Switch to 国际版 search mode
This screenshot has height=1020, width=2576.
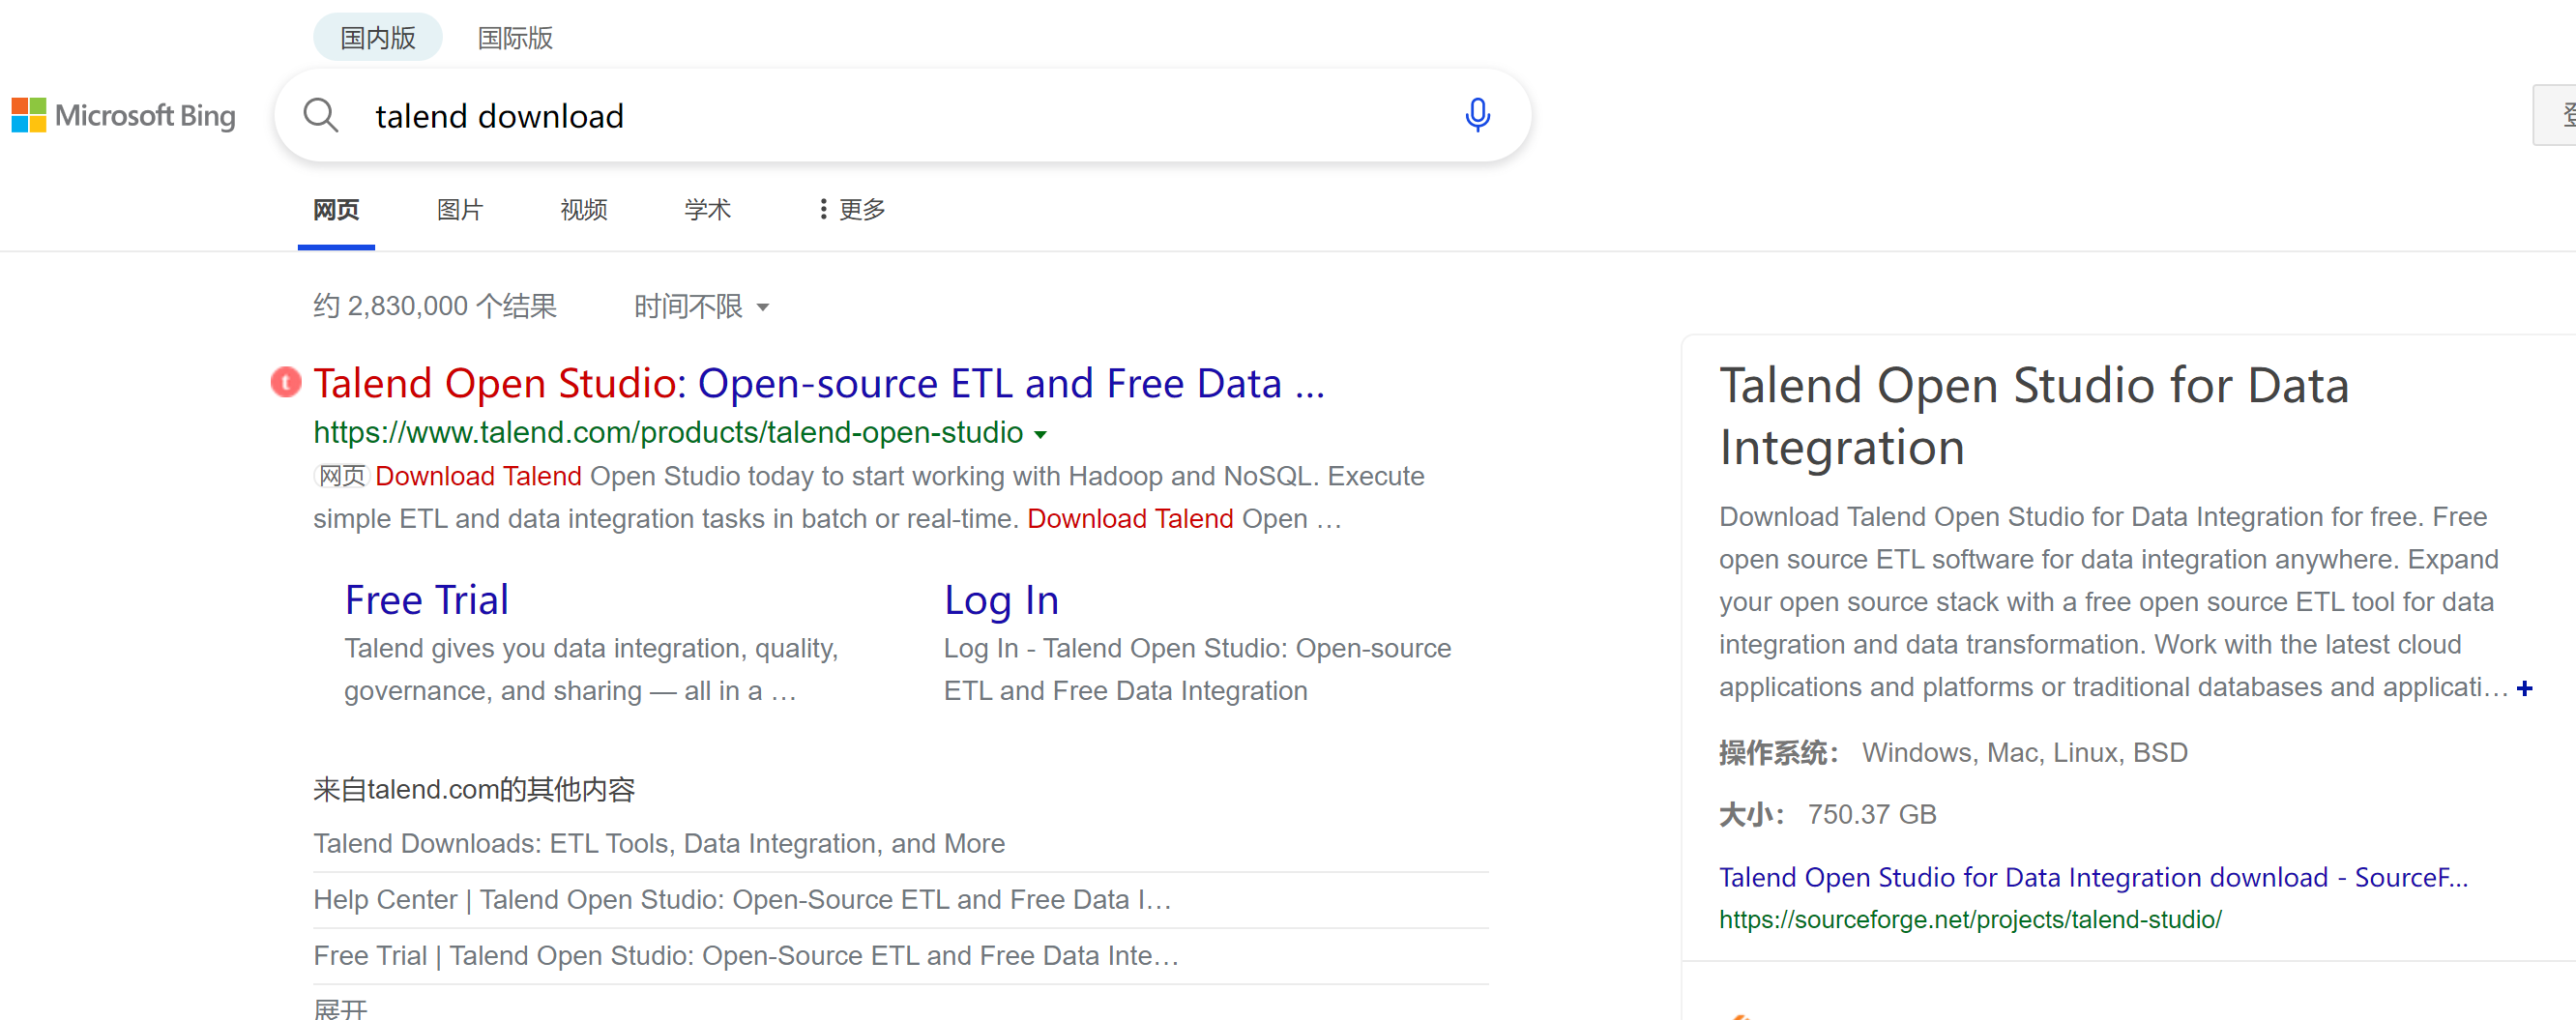click(x=515, y=38)
